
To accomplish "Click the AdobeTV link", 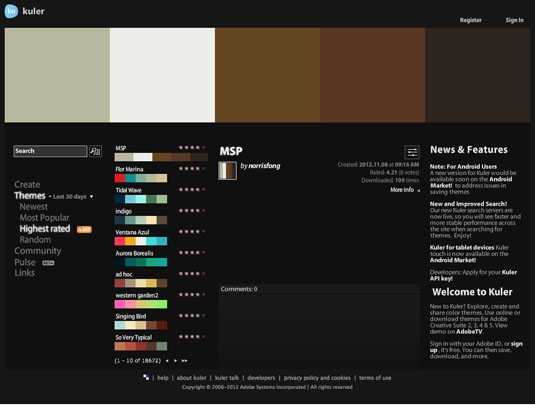I will click(x=469, y=332).
